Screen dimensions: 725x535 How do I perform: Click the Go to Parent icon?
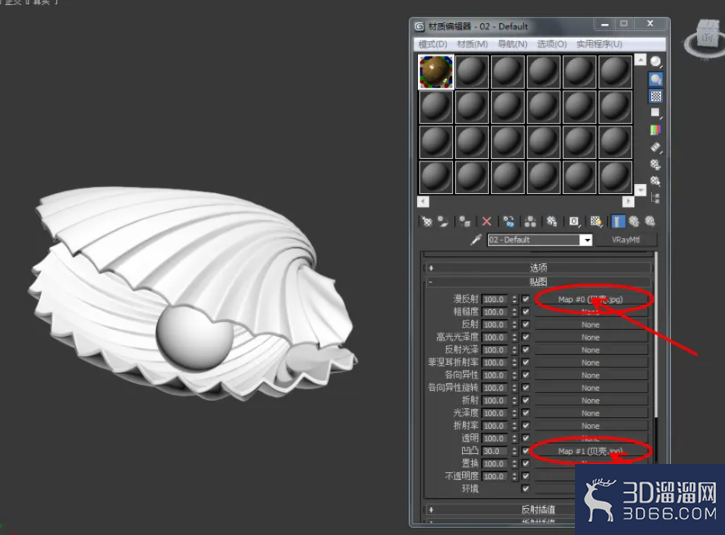[634, 222]
